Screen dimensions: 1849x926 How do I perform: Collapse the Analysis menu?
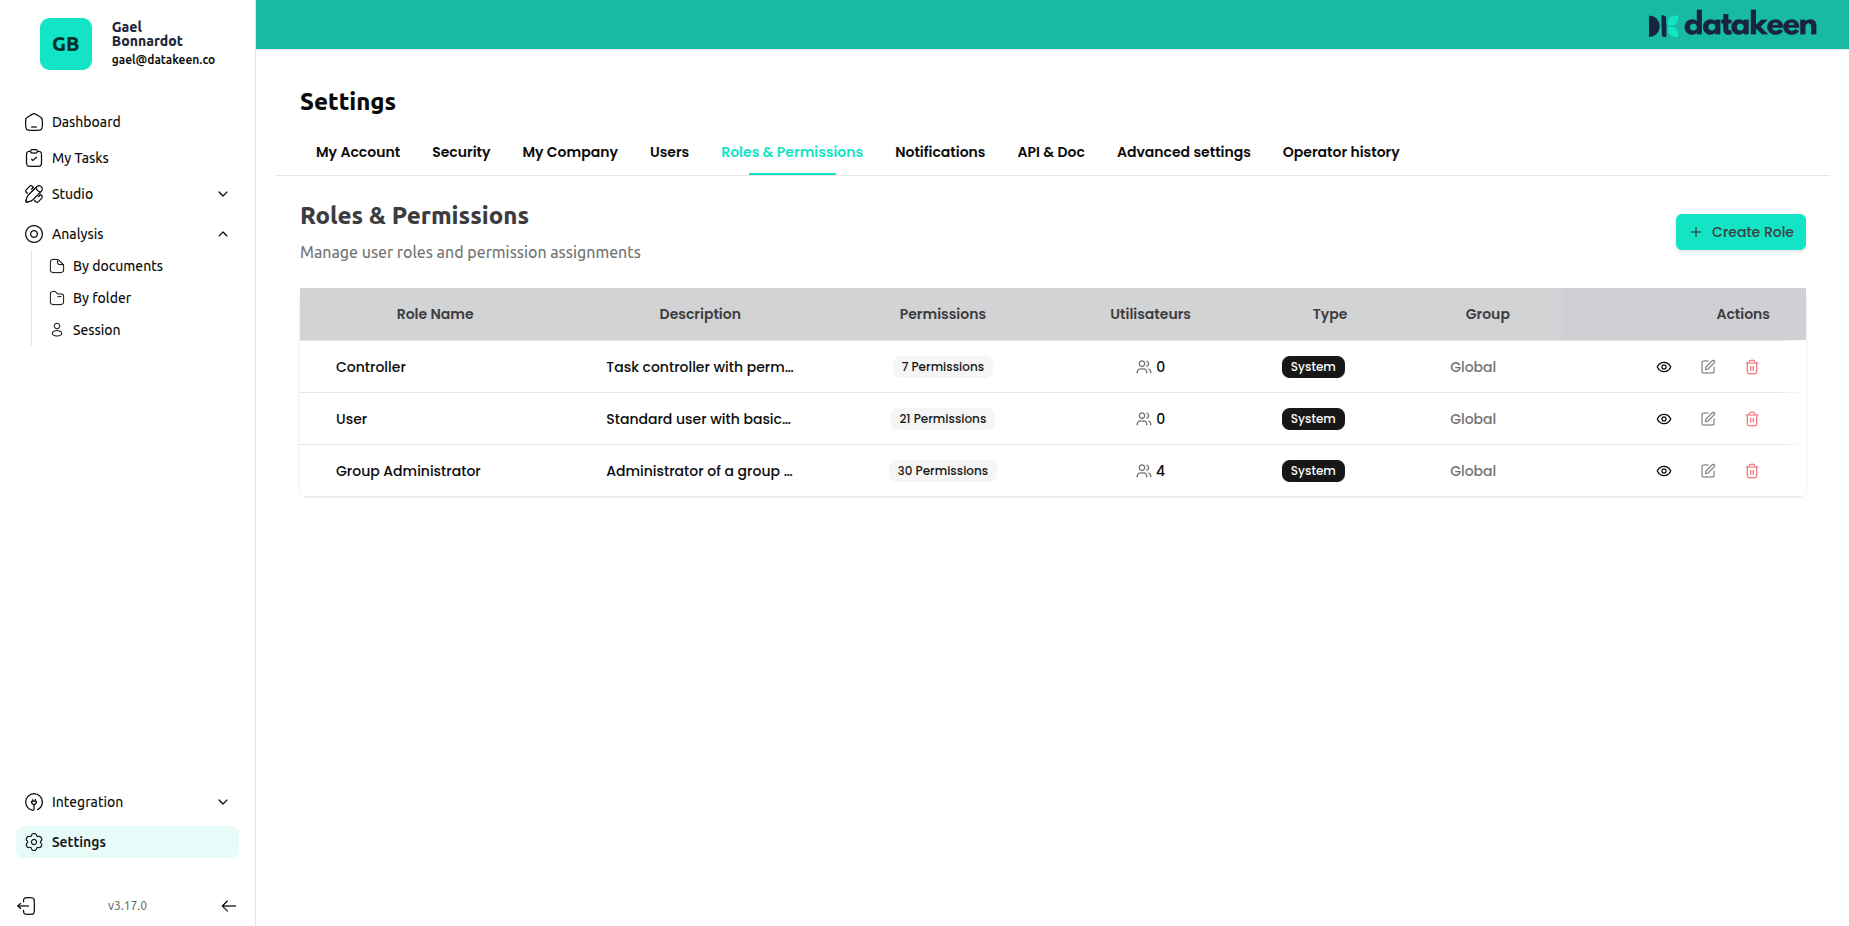coord(222,233)
